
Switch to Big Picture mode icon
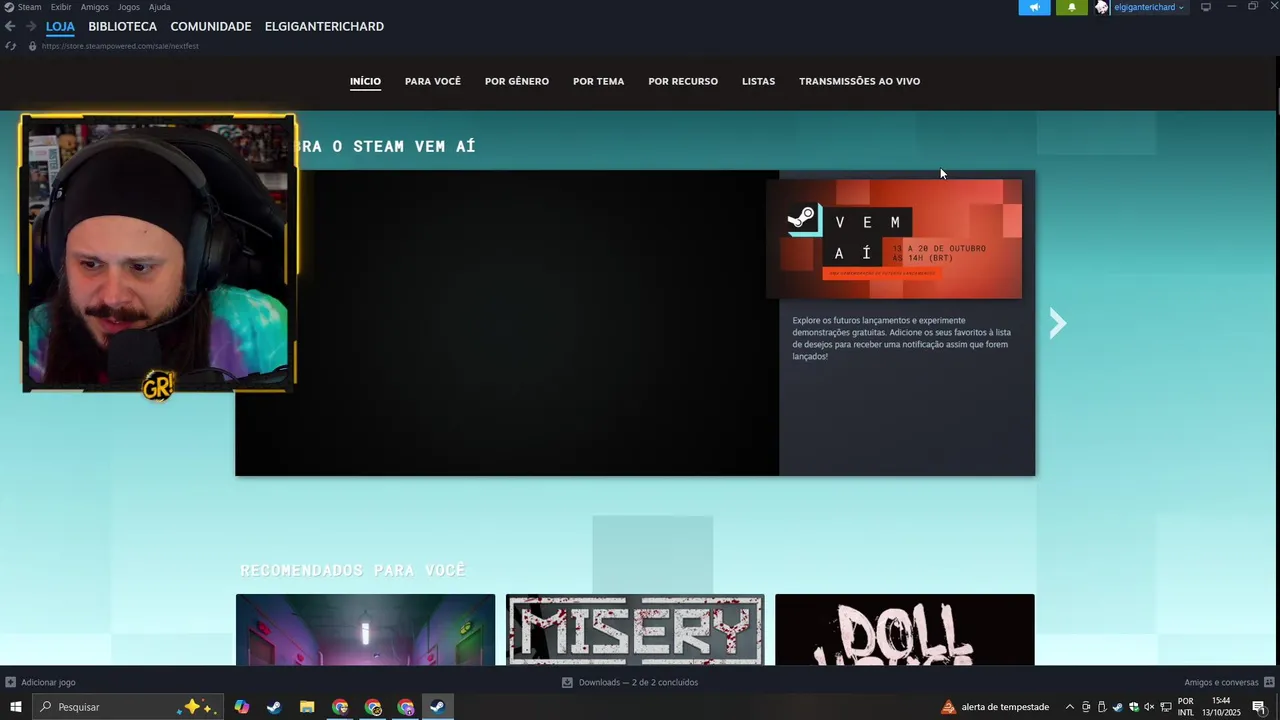[1206, 7]
